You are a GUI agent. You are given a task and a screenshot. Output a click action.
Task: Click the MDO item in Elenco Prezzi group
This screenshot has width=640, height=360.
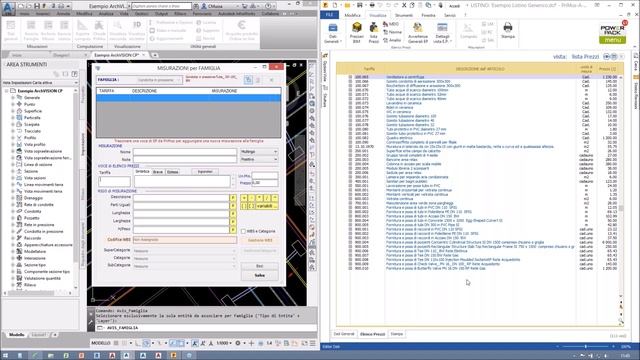391,24
